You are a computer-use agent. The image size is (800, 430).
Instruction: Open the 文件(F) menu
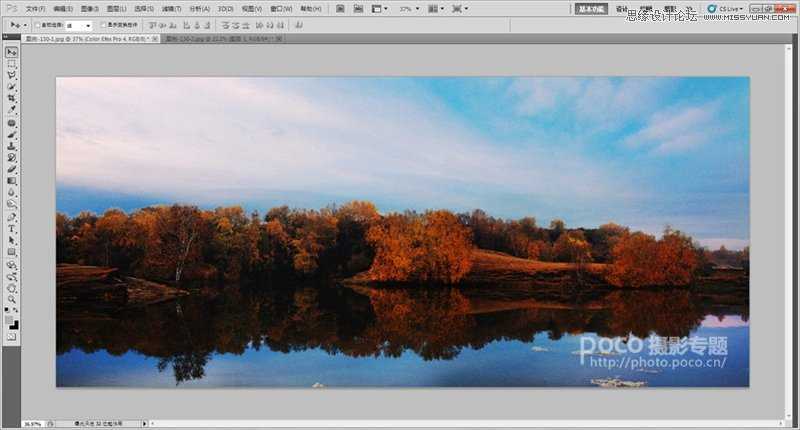(x=35, y=9)
